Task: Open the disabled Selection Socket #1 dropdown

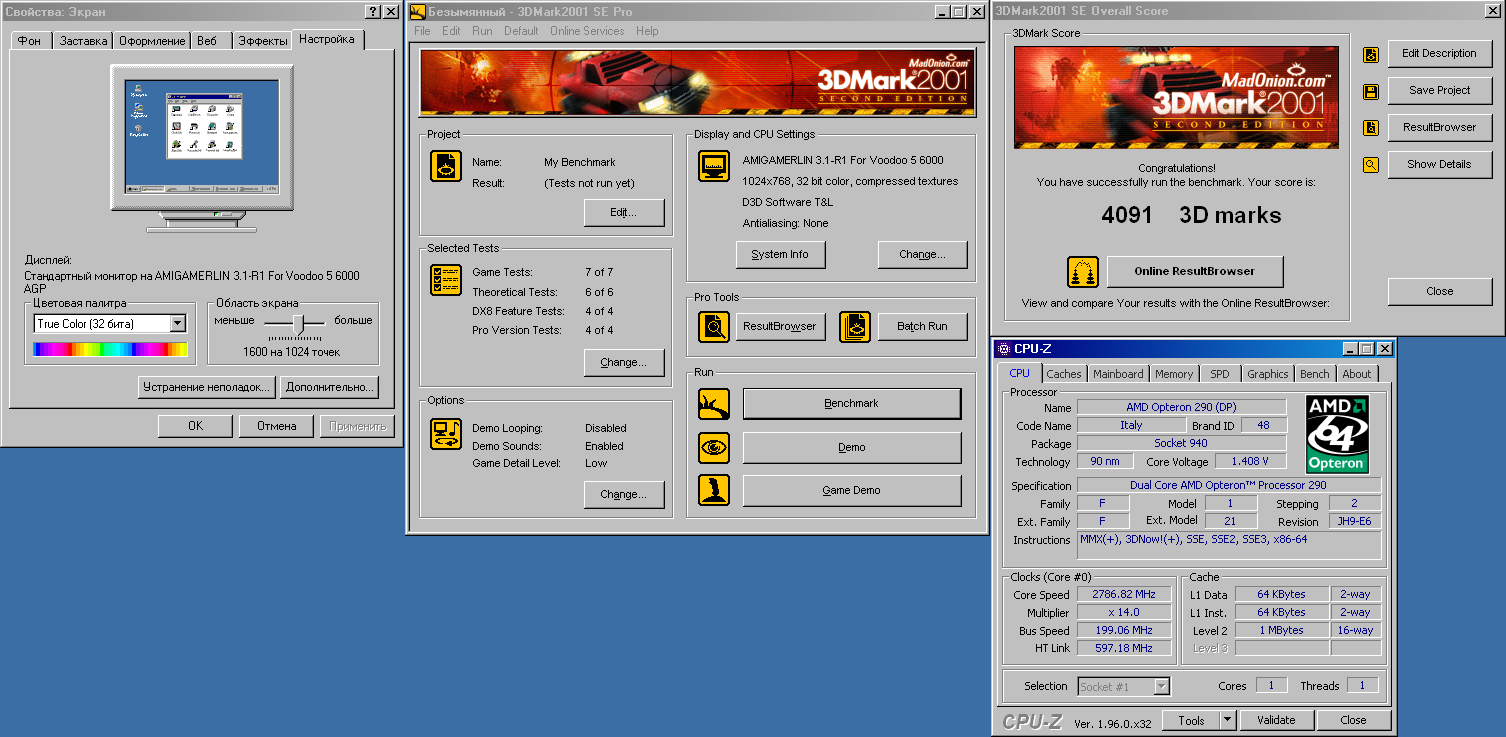Action: pos(1161,686)
